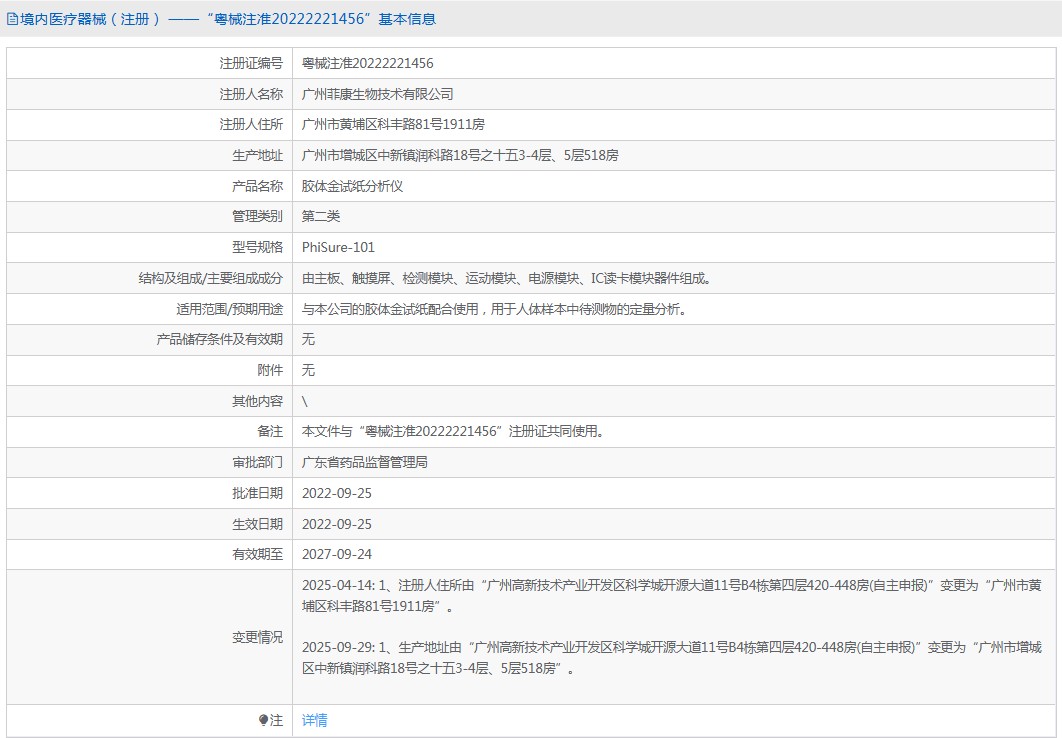Click the 生效日期 label cell

point(150,525)
